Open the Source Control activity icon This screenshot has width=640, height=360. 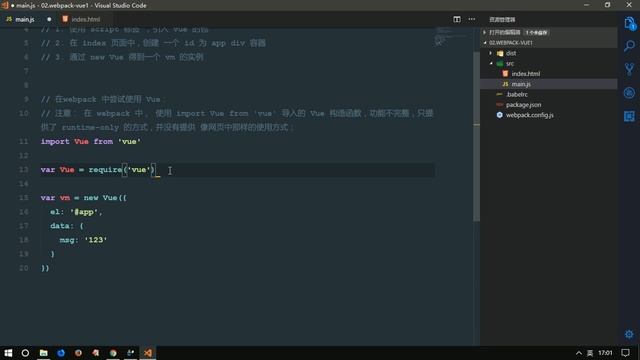point(629,69)
